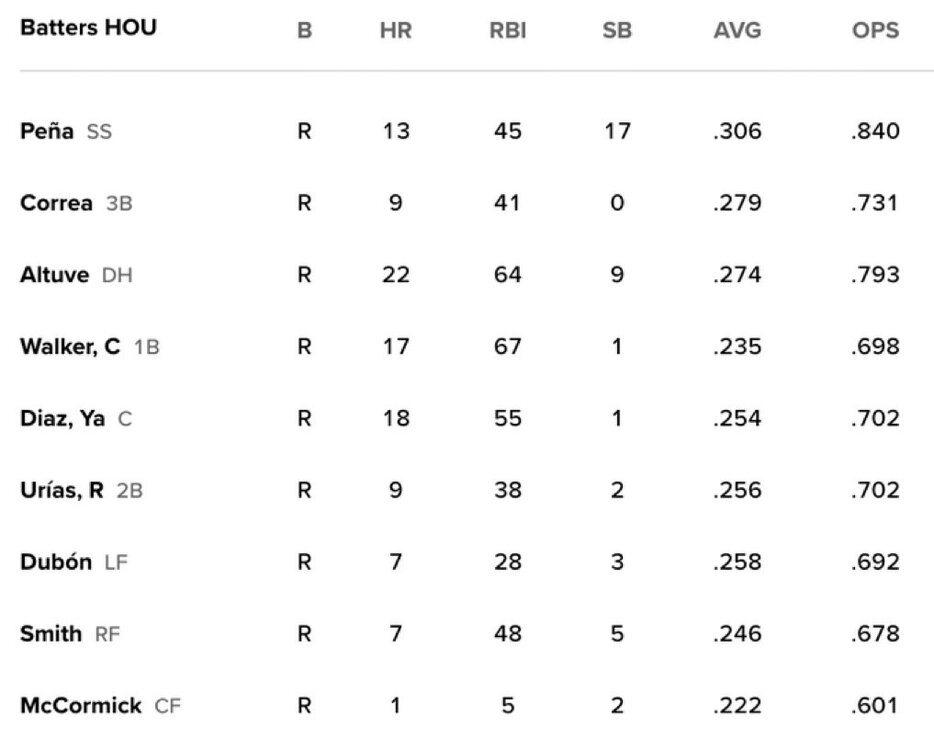
Task: Open Dubón's player profile
Action: pyautogui.click(x=57, y=563)
